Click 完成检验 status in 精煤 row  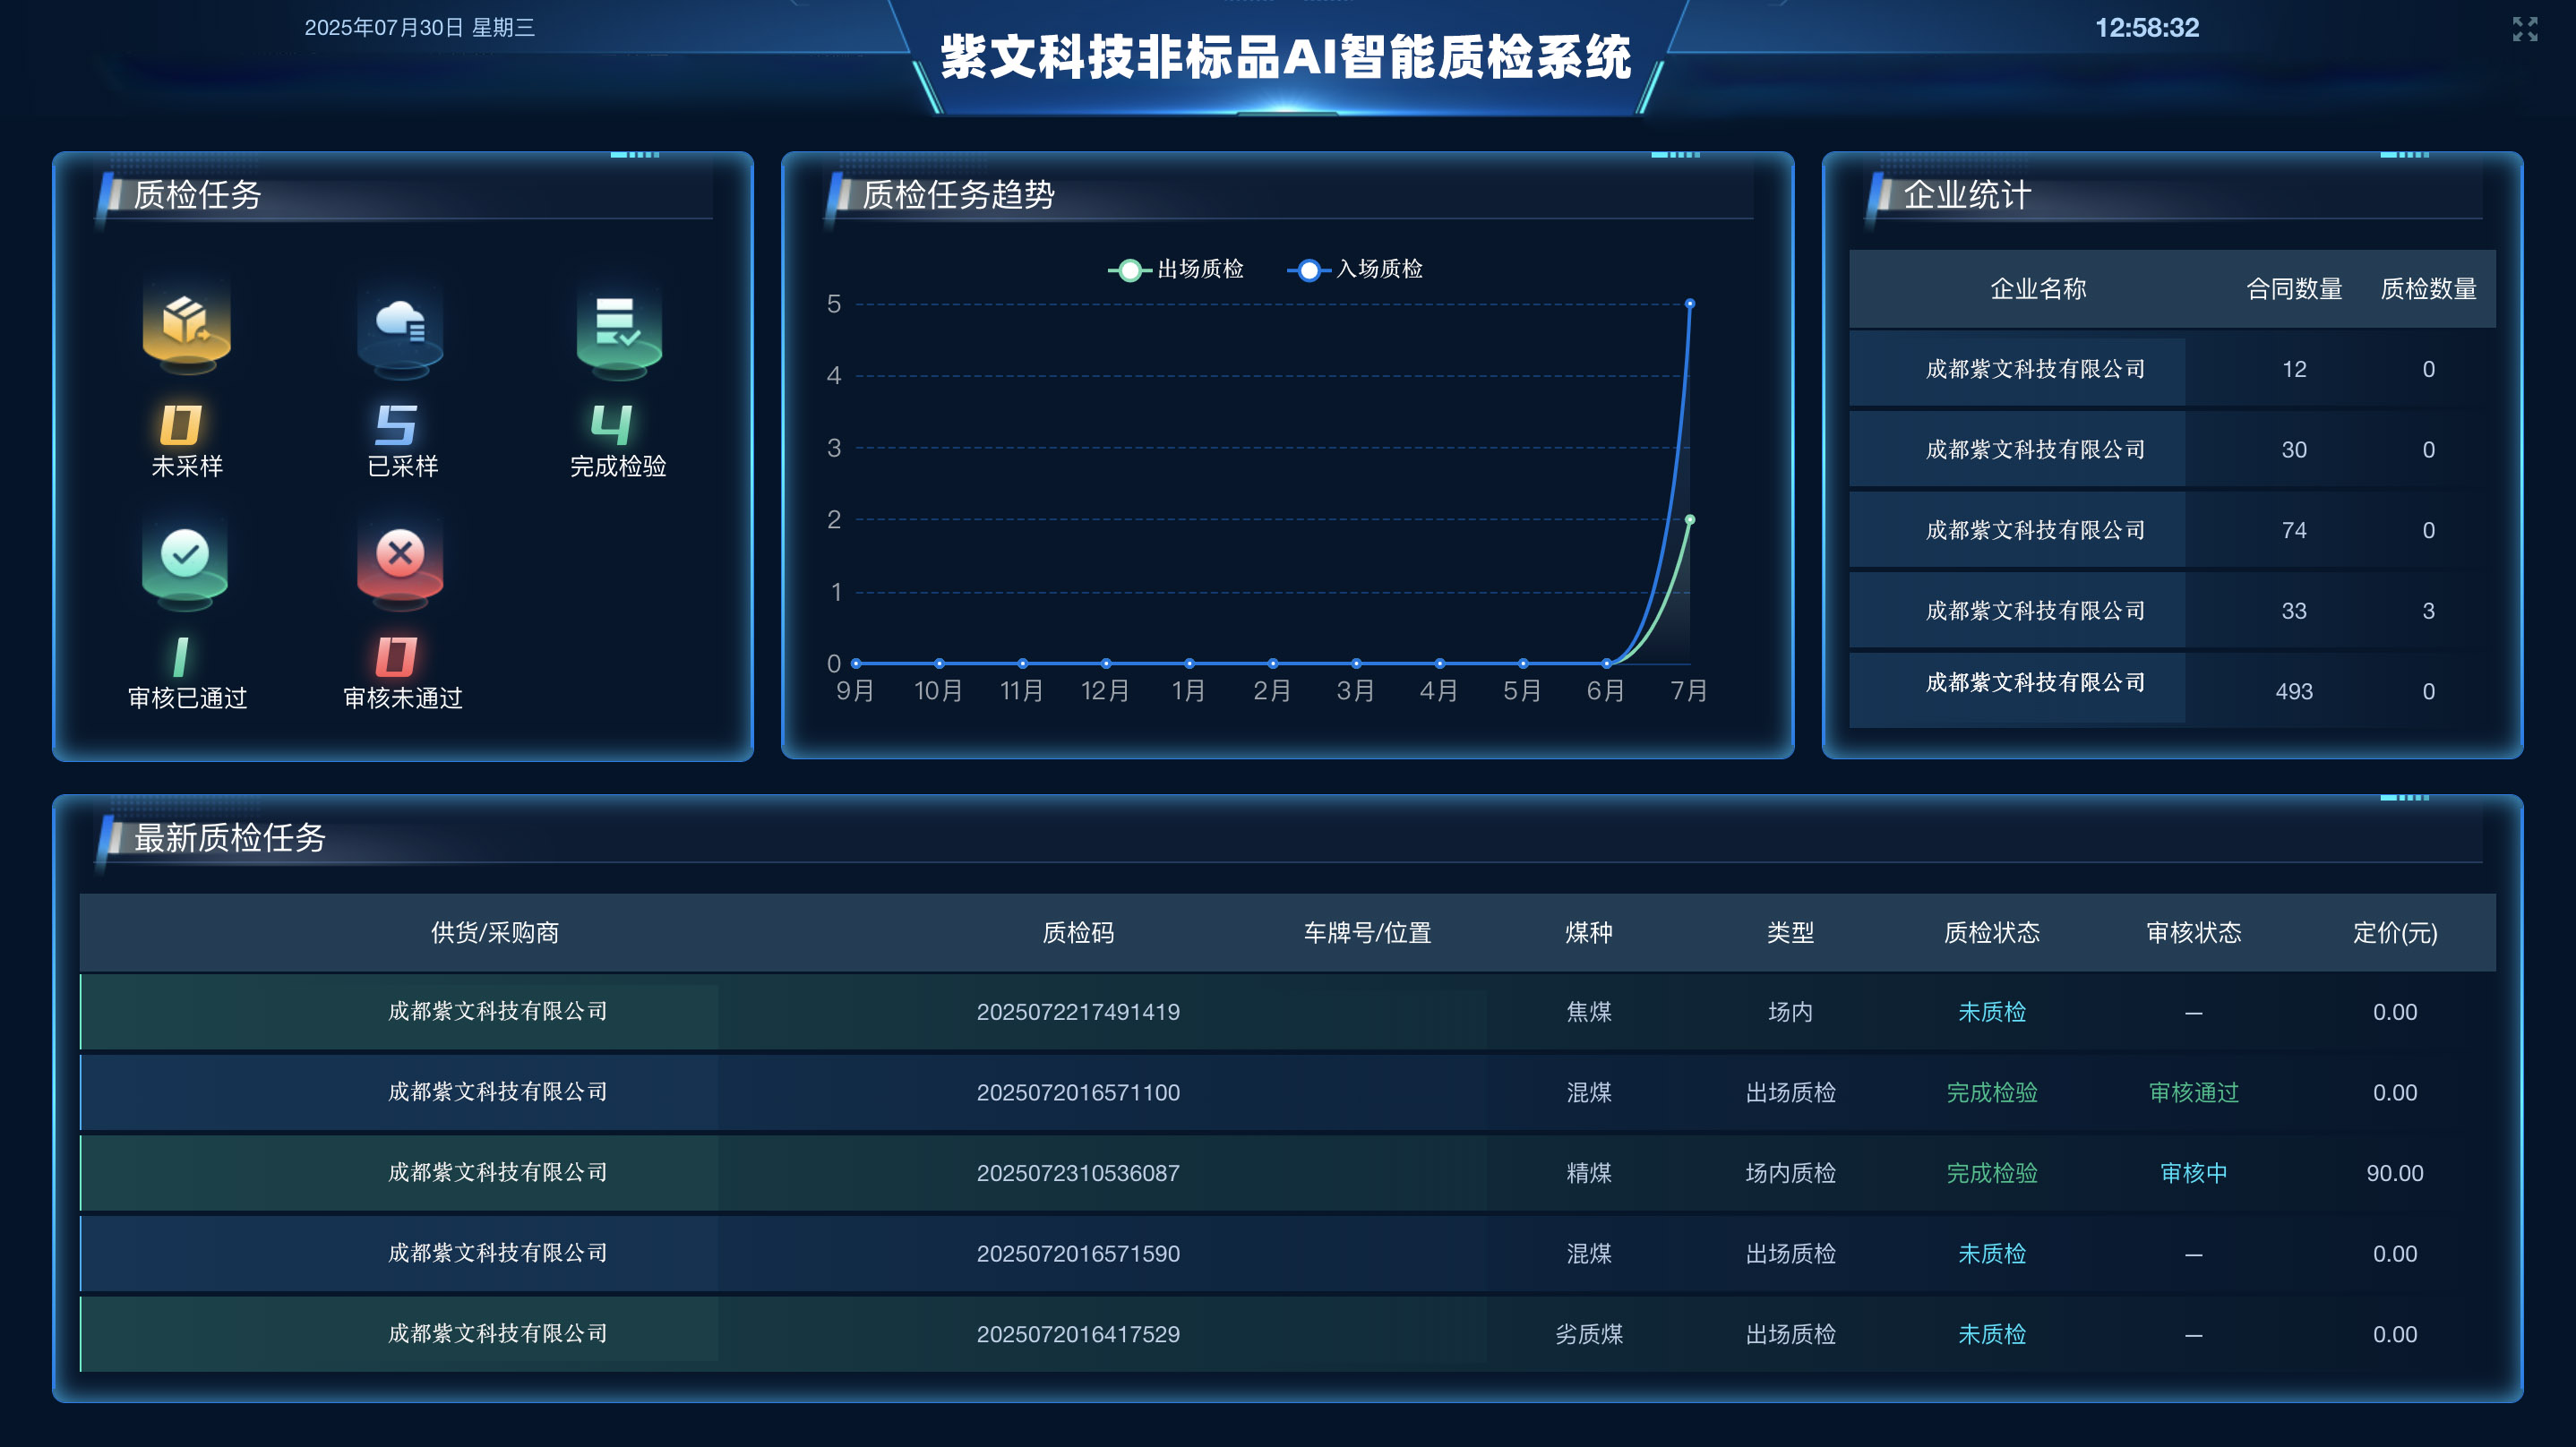pyautogui.click(x=1991, y=1173)
